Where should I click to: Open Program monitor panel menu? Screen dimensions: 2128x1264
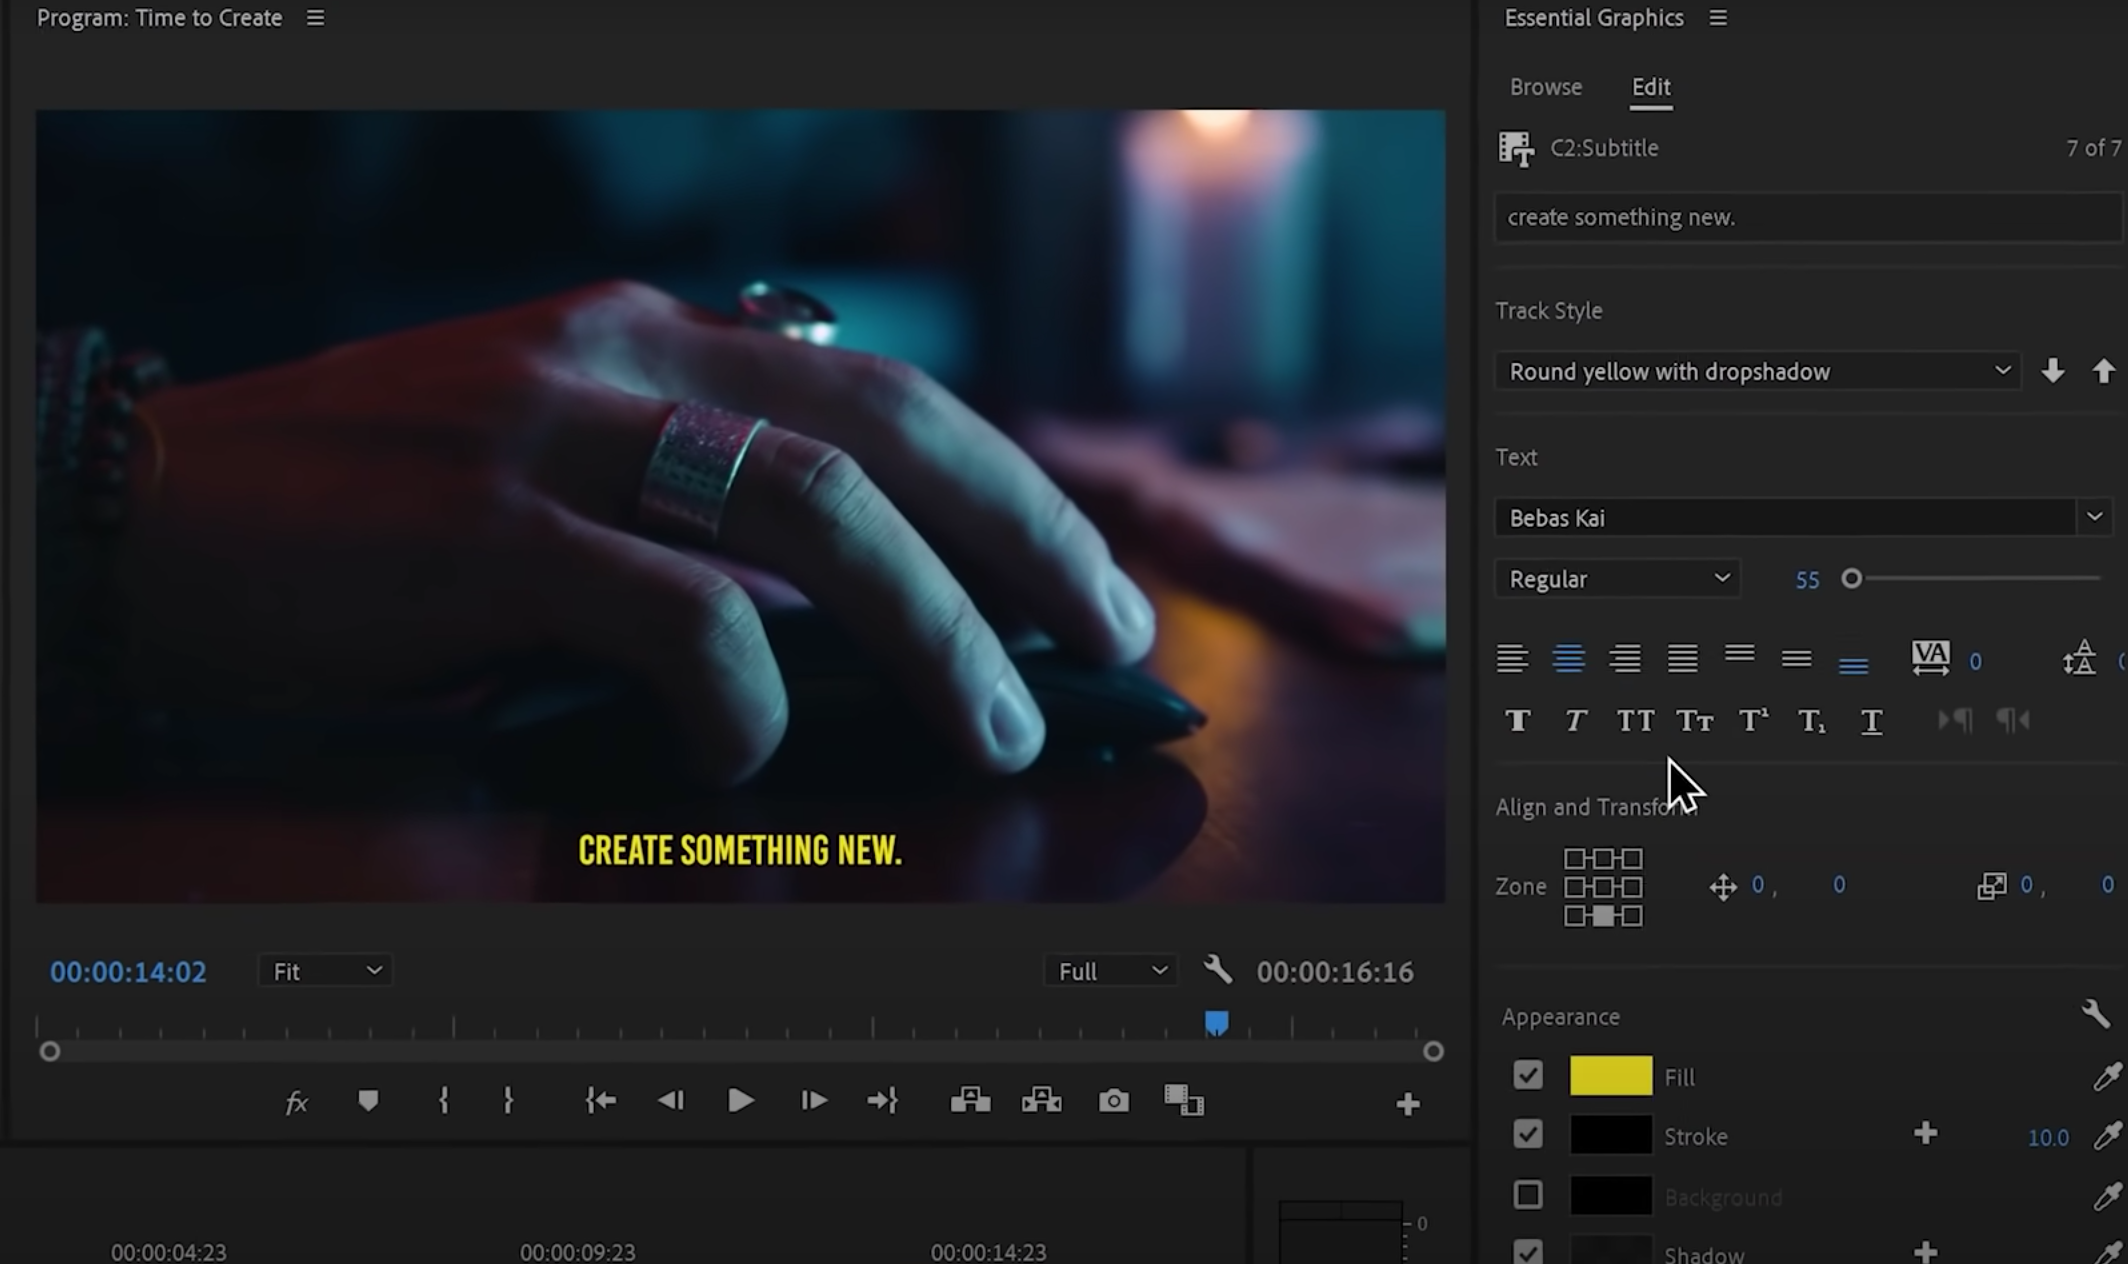point(315,18)
